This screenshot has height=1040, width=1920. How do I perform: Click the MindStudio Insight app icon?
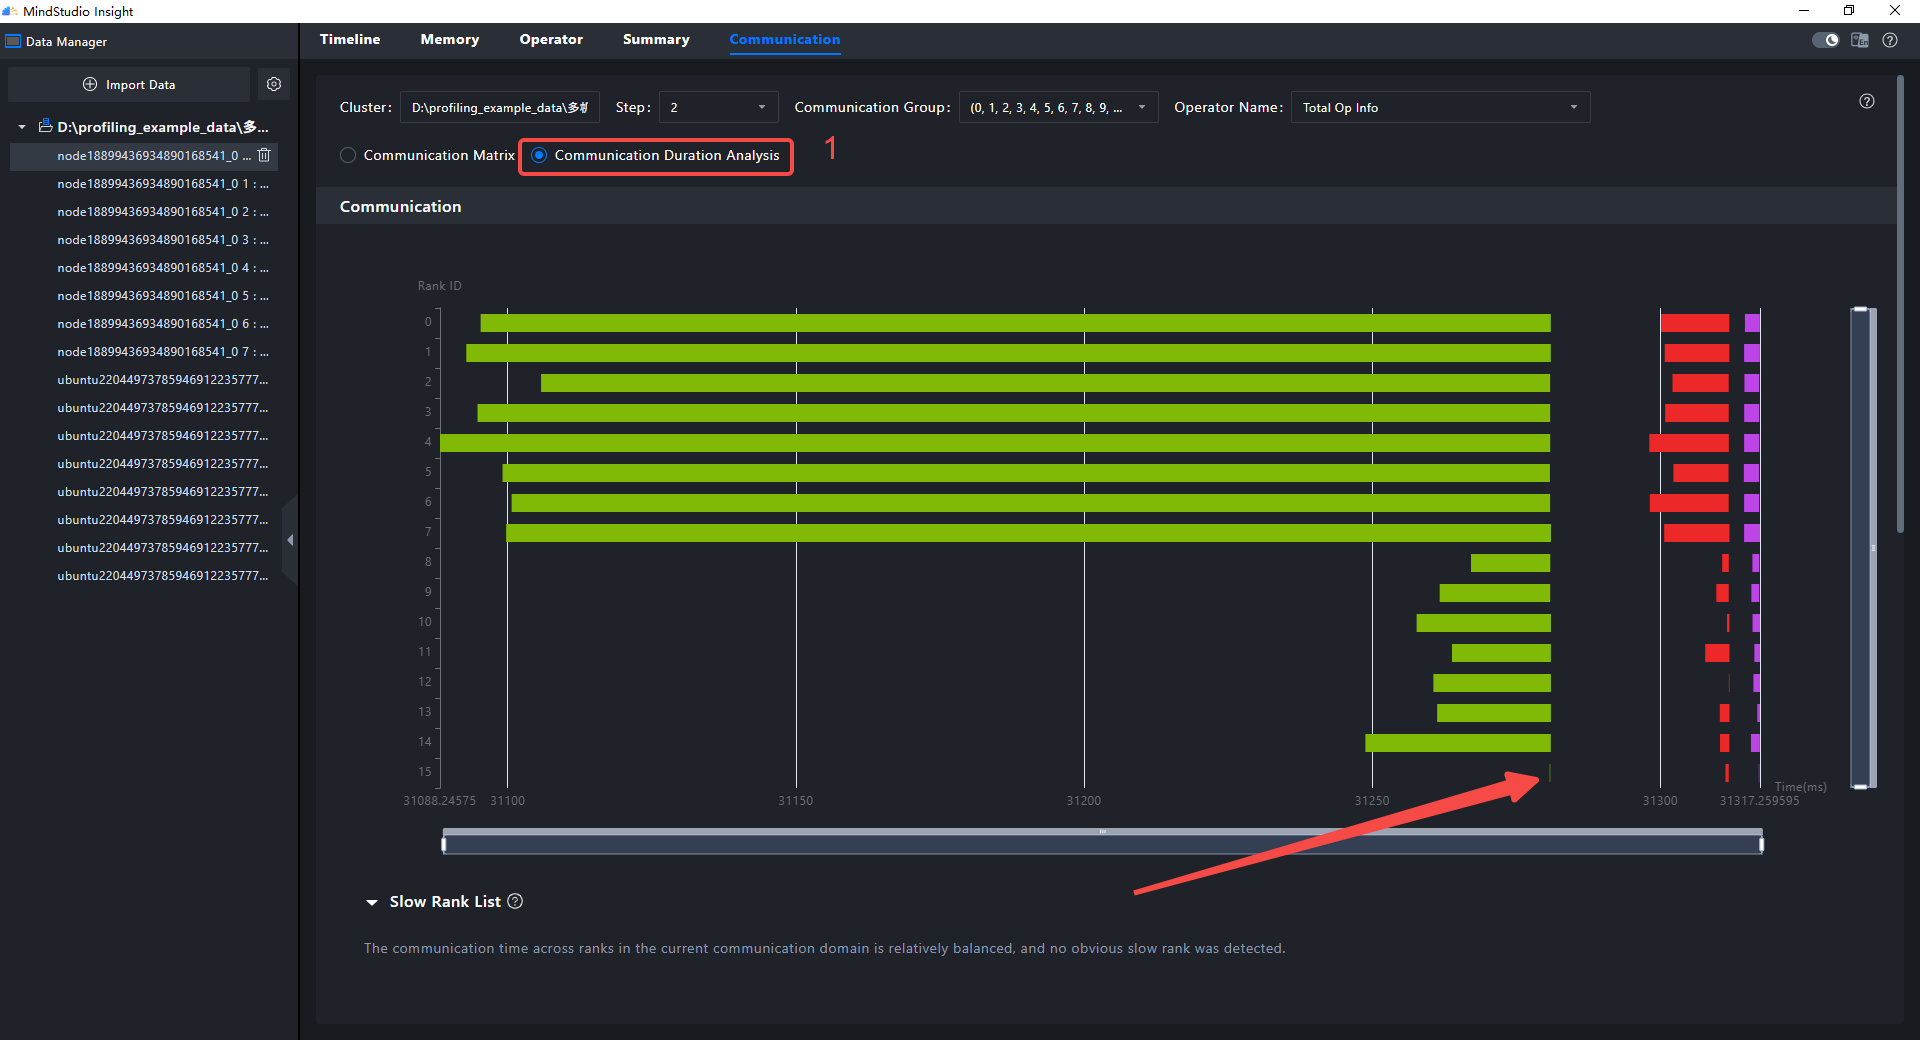point(10,11)
